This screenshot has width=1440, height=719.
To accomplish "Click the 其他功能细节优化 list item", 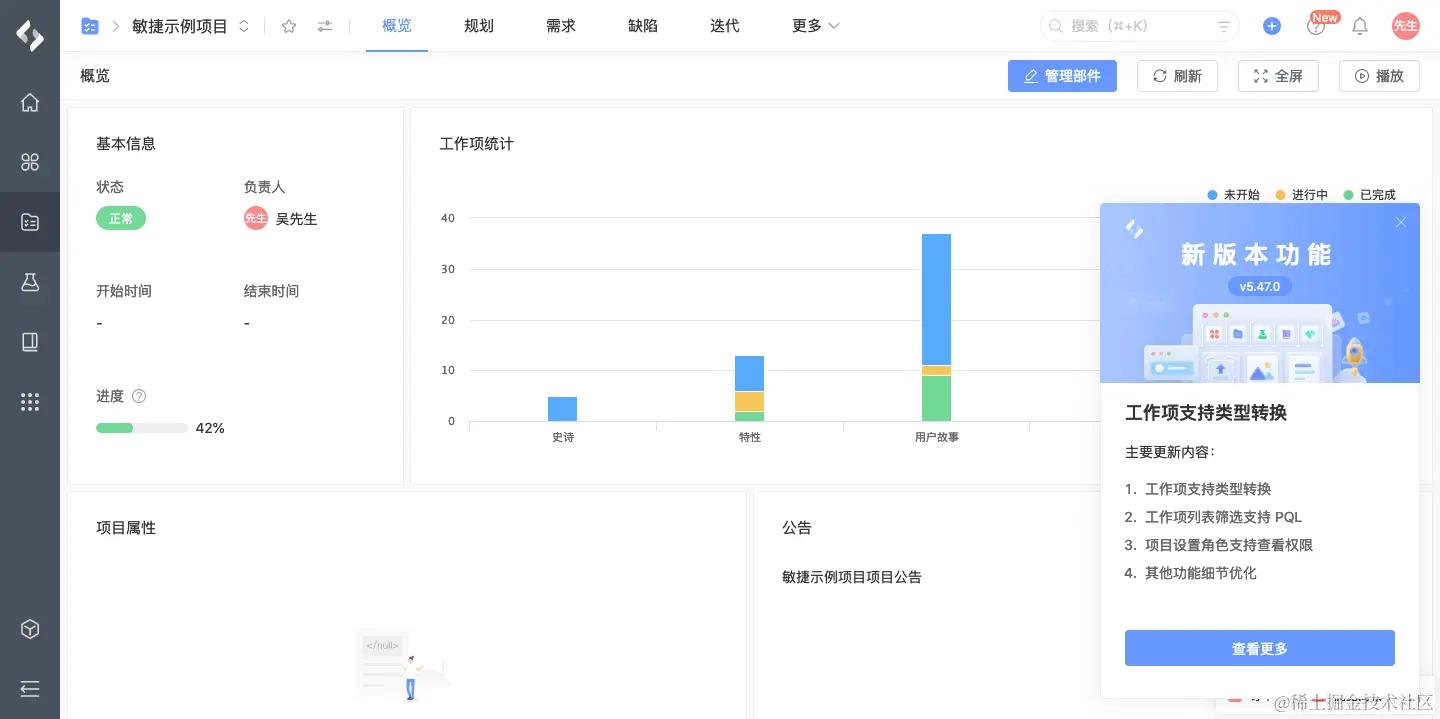I will [x=1201, y=573].
